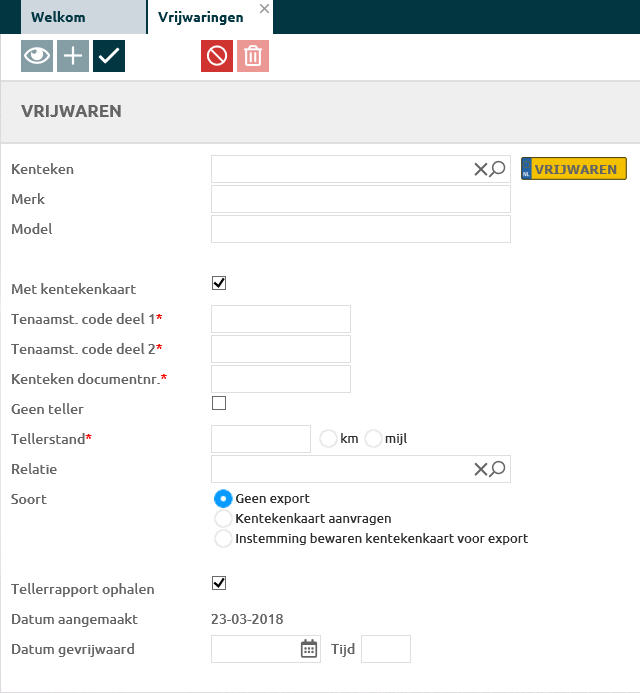The image size is (640, 693).
Task: Open calendar picker for Datum gevrijwaard
Action: [x=309, y=650]
